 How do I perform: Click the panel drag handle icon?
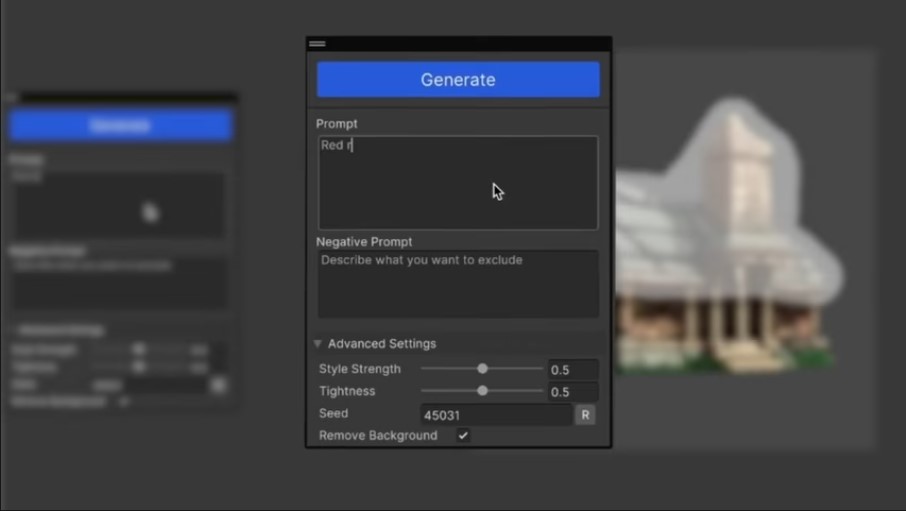(317, 44)
